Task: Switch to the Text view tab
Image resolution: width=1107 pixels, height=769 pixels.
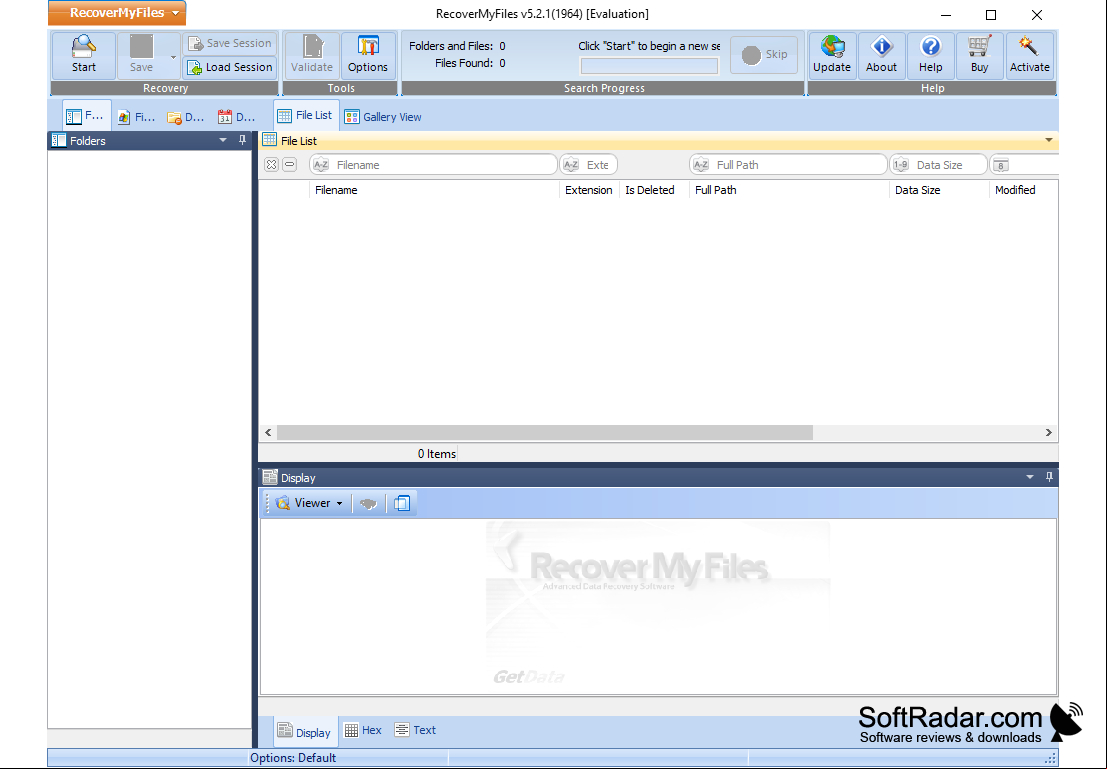Action: coord(415,730)
